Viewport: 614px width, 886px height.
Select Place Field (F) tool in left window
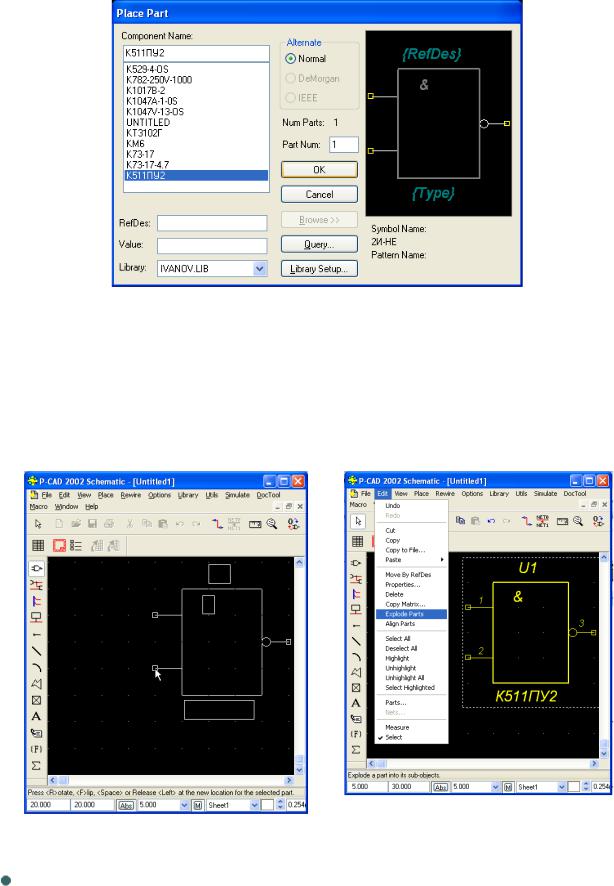point(37,749)
